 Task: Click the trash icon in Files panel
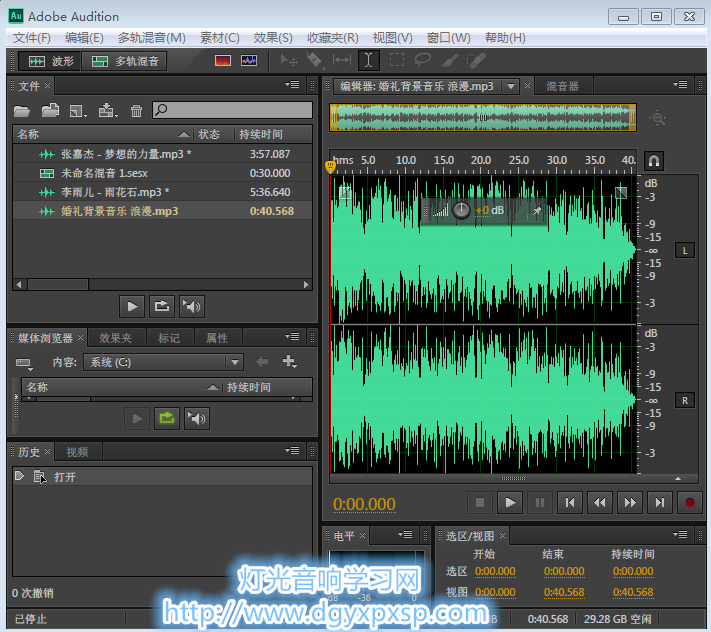click(x=137, y=111)
